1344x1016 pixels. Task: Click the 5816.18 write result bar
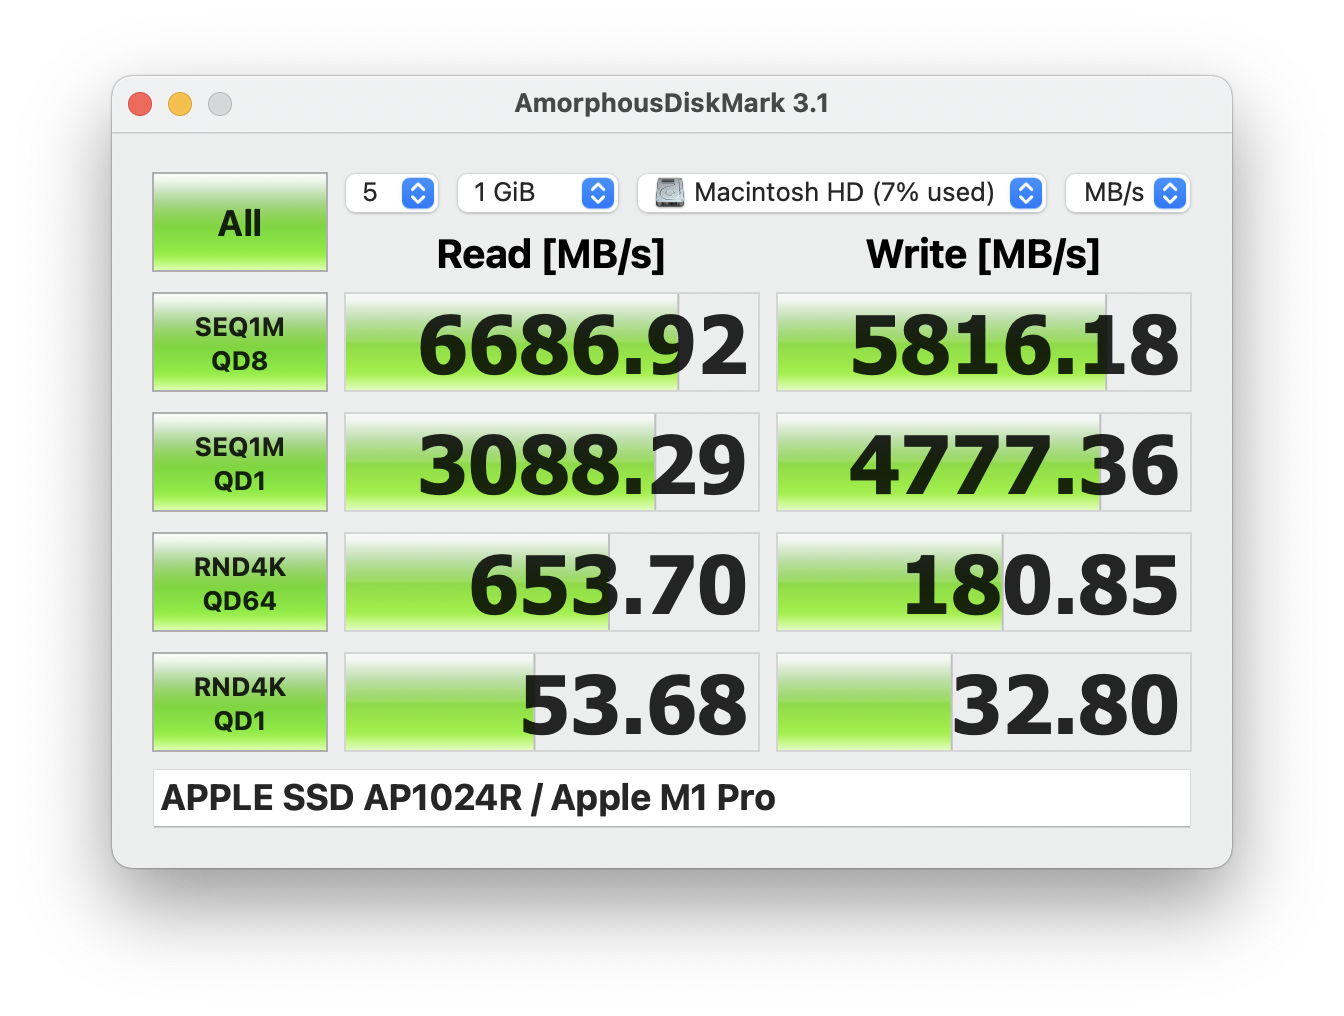(x=984, y=342)
